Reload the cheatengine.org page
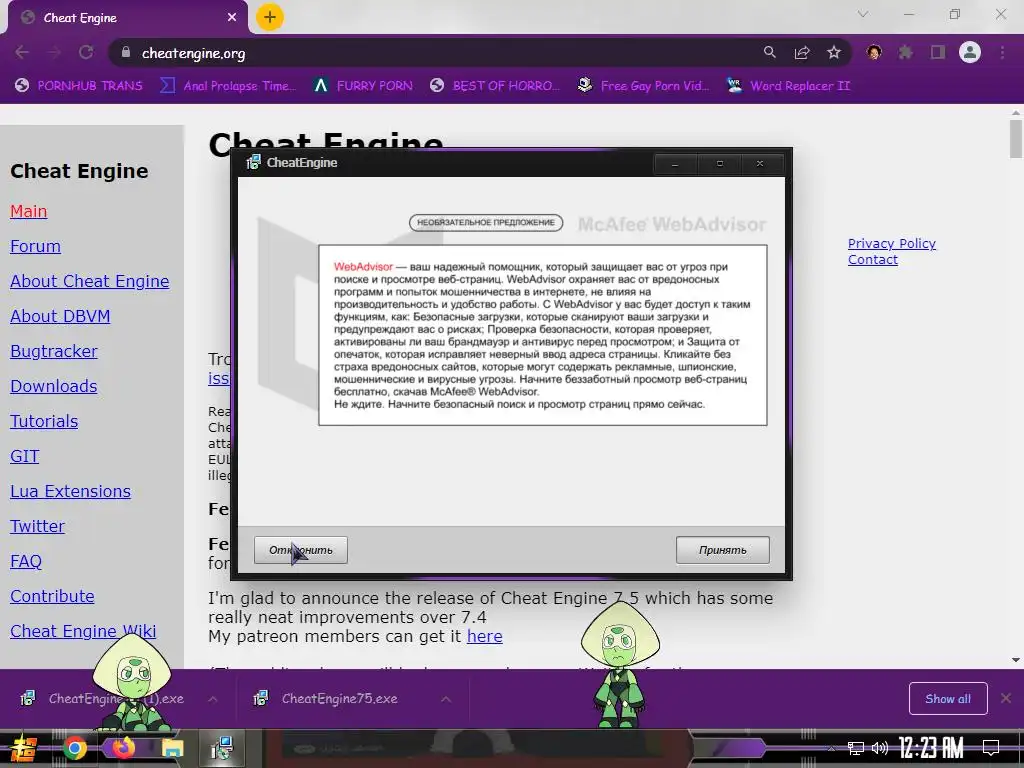The height and width of the screenshot is (768, 1024). pyautogui.click(x=86, y=53)
